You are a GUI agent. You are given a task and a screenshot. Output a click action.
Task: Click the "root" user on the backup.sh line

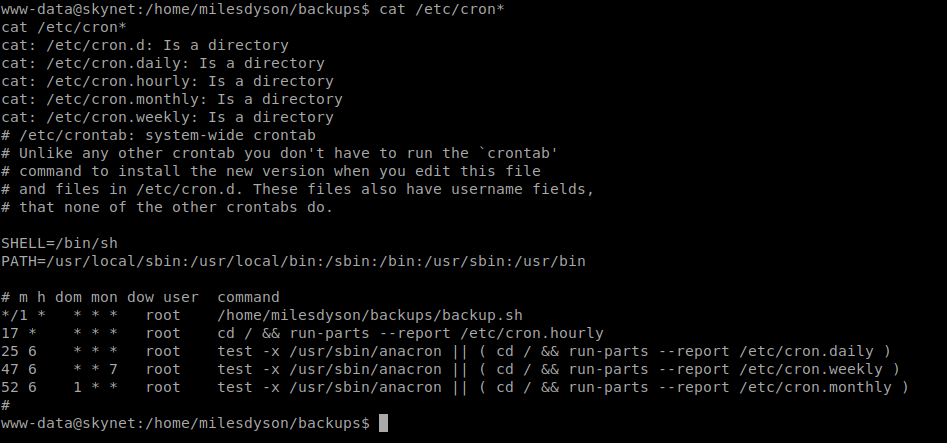point(163,315)
